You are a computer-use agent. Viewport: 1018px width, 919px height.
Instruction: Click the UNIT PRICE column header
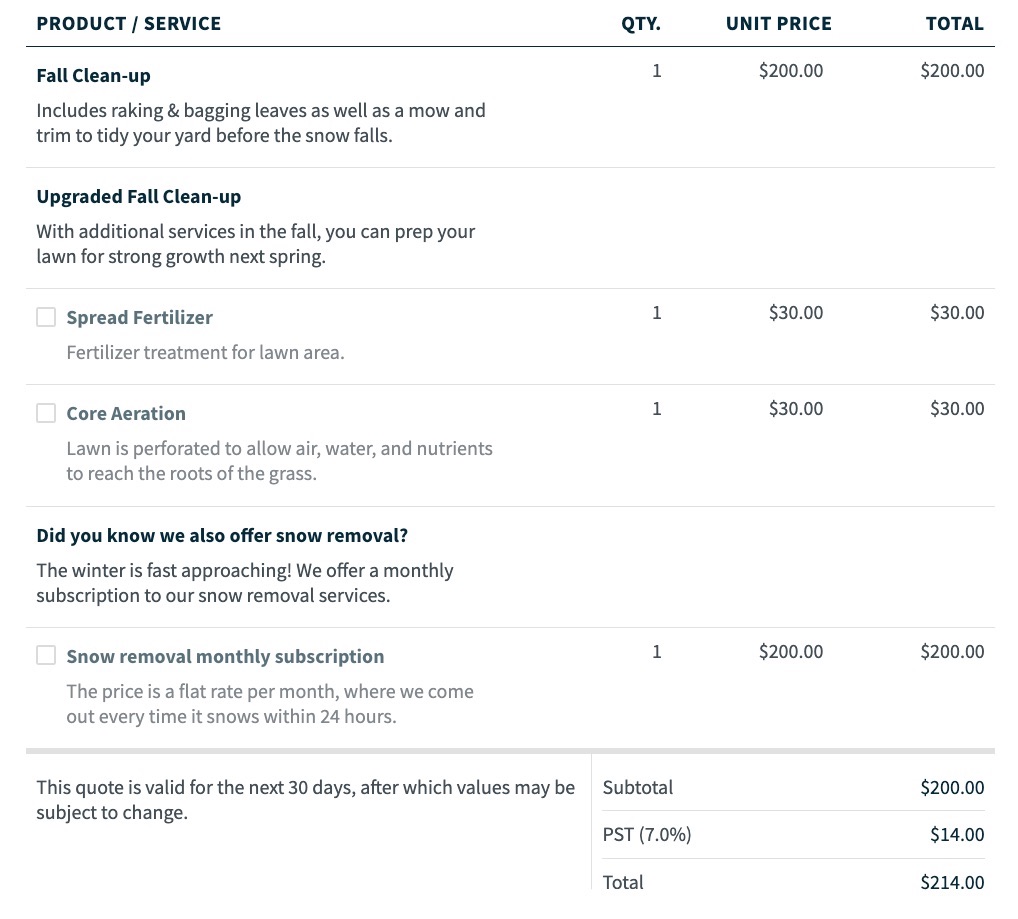[778, 23]
